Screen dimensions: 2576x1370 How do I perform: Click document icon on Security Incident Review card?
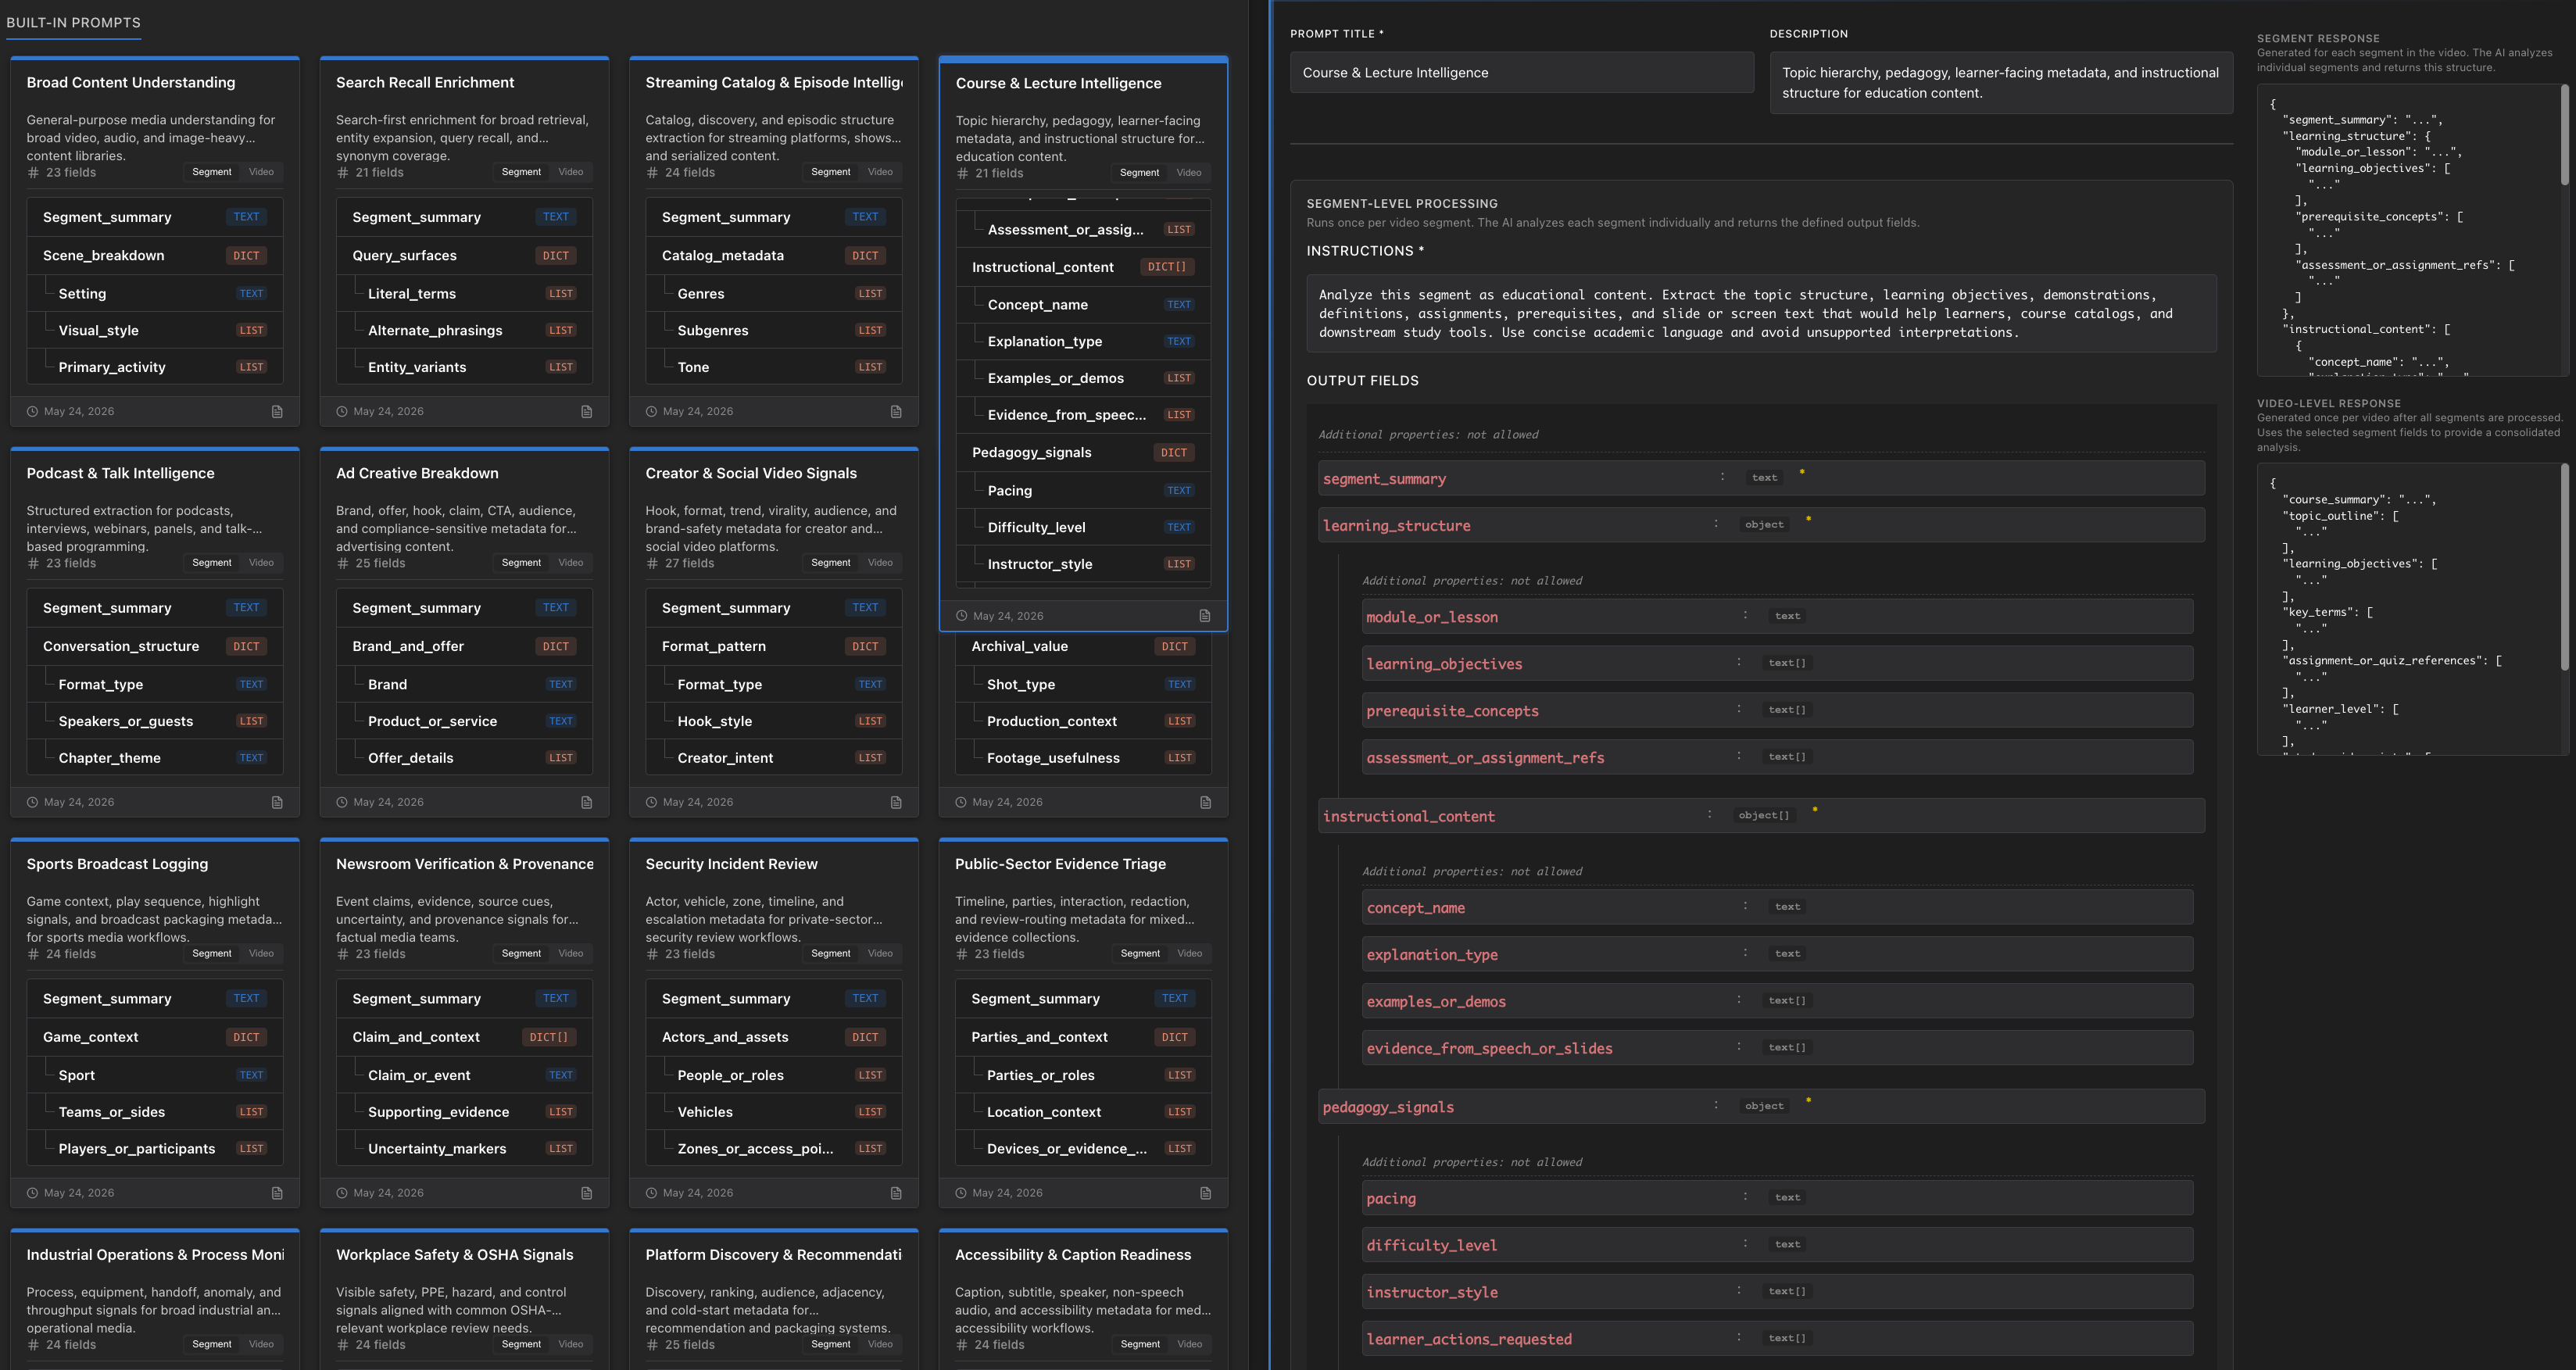click(896, 1193)
